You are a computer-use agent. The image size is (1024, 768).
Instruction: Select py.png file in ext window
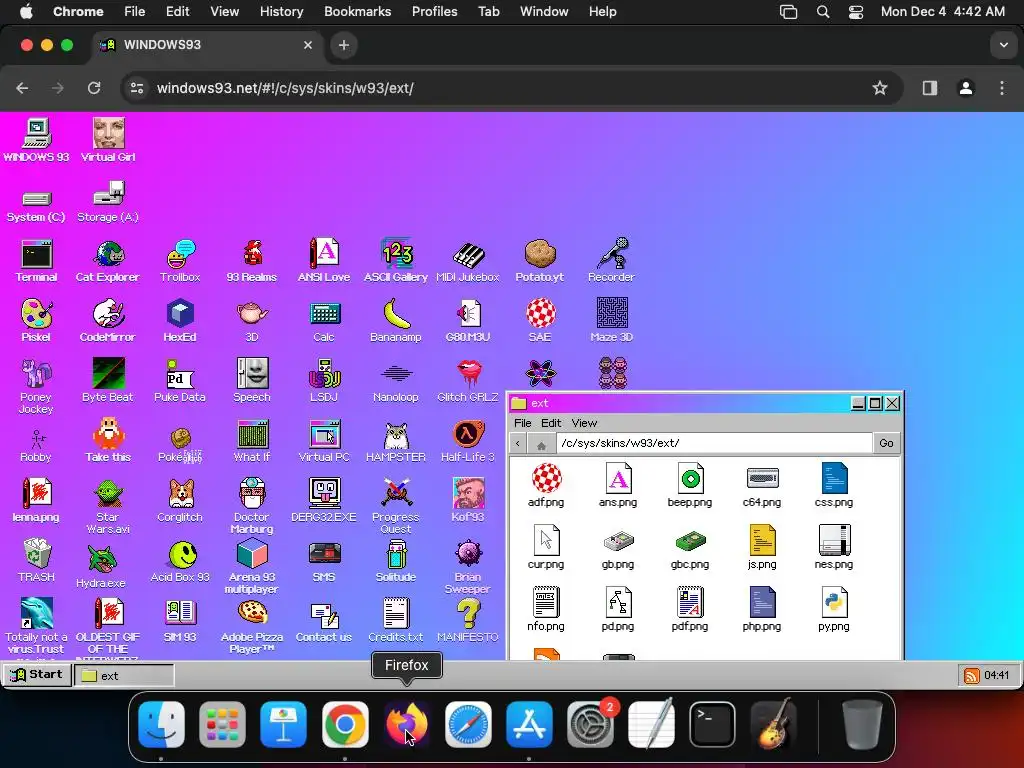[833, 609]
